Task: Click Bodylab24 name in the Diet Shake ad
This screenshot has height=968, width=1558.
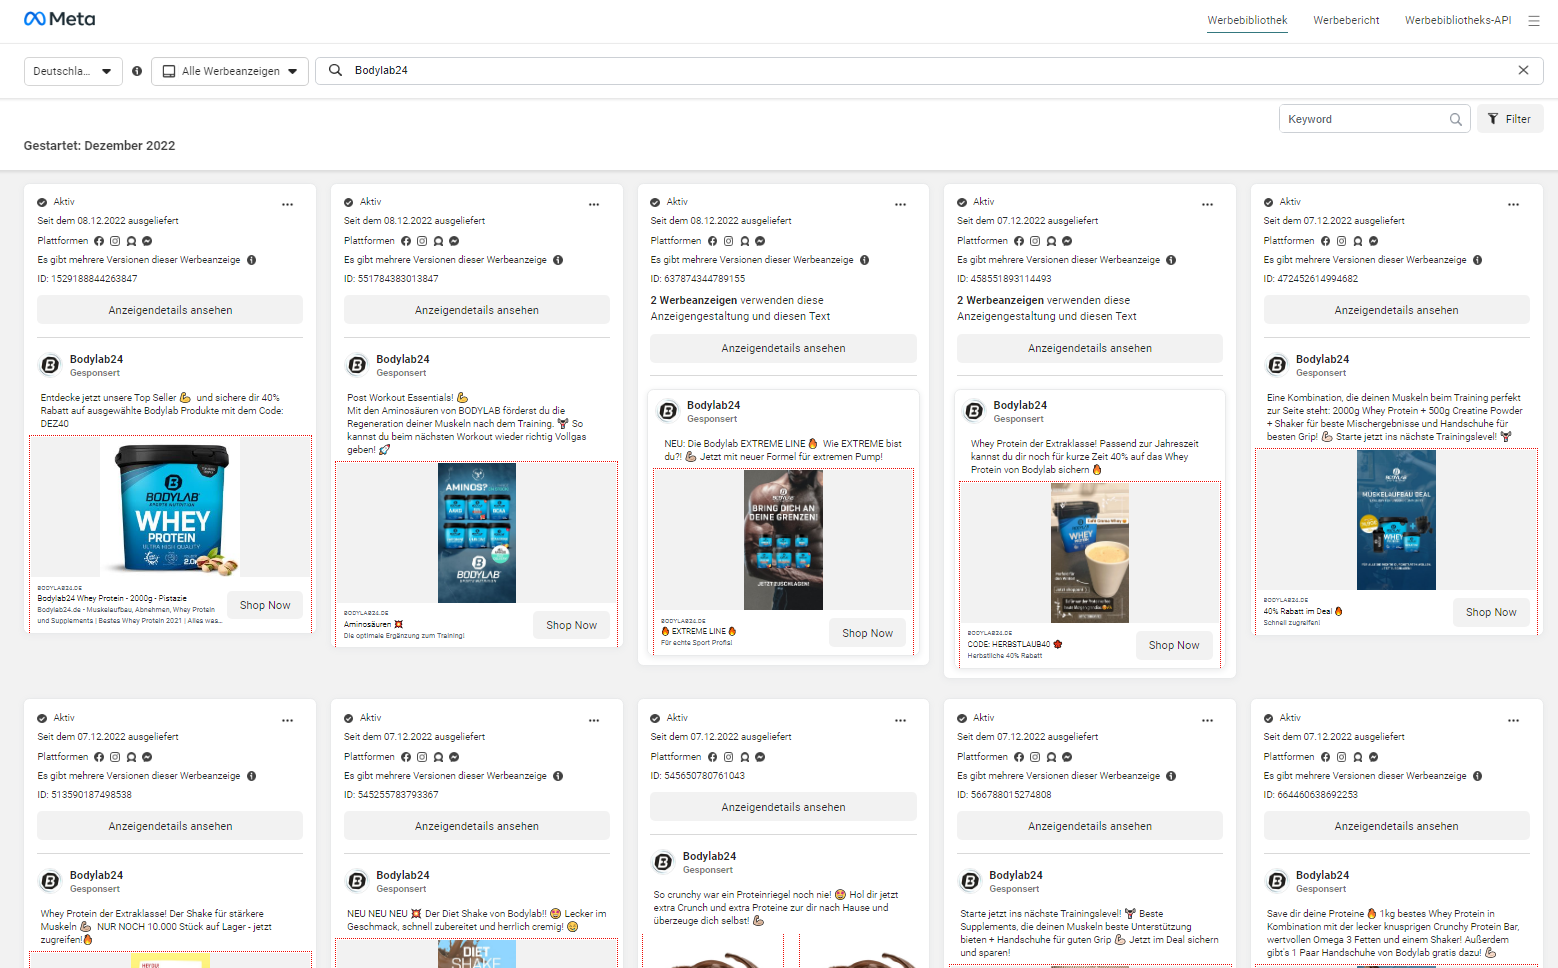Action: (403, 875)
